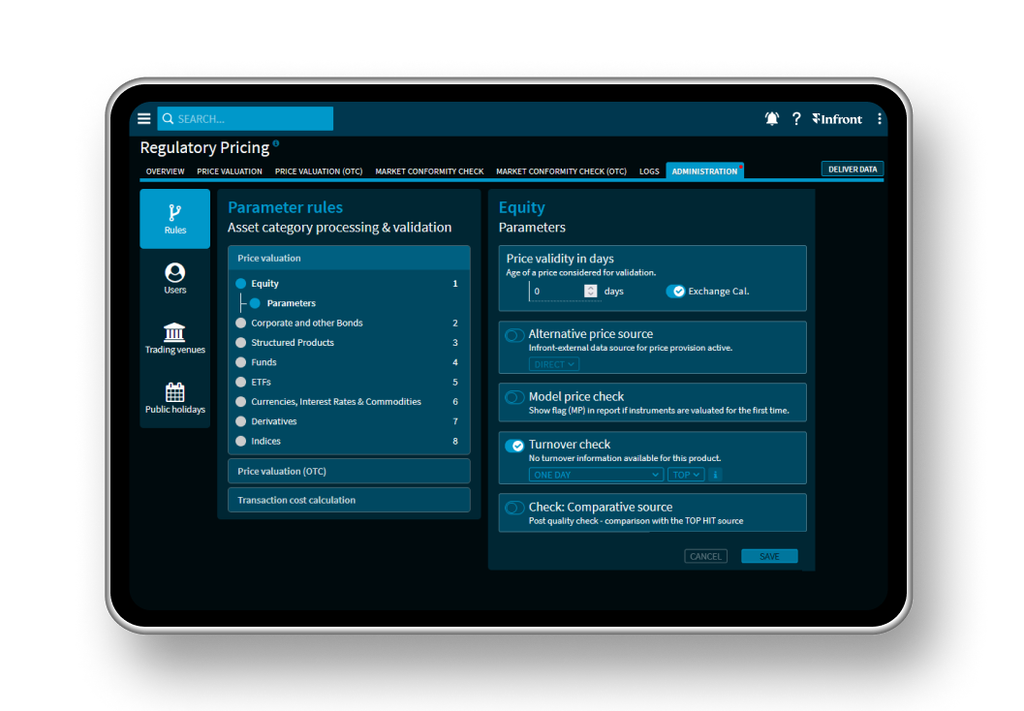Click the info icon beside the TOP dropdown
This screenshot has height=711, width=1024.
click(x=715, y=474)
